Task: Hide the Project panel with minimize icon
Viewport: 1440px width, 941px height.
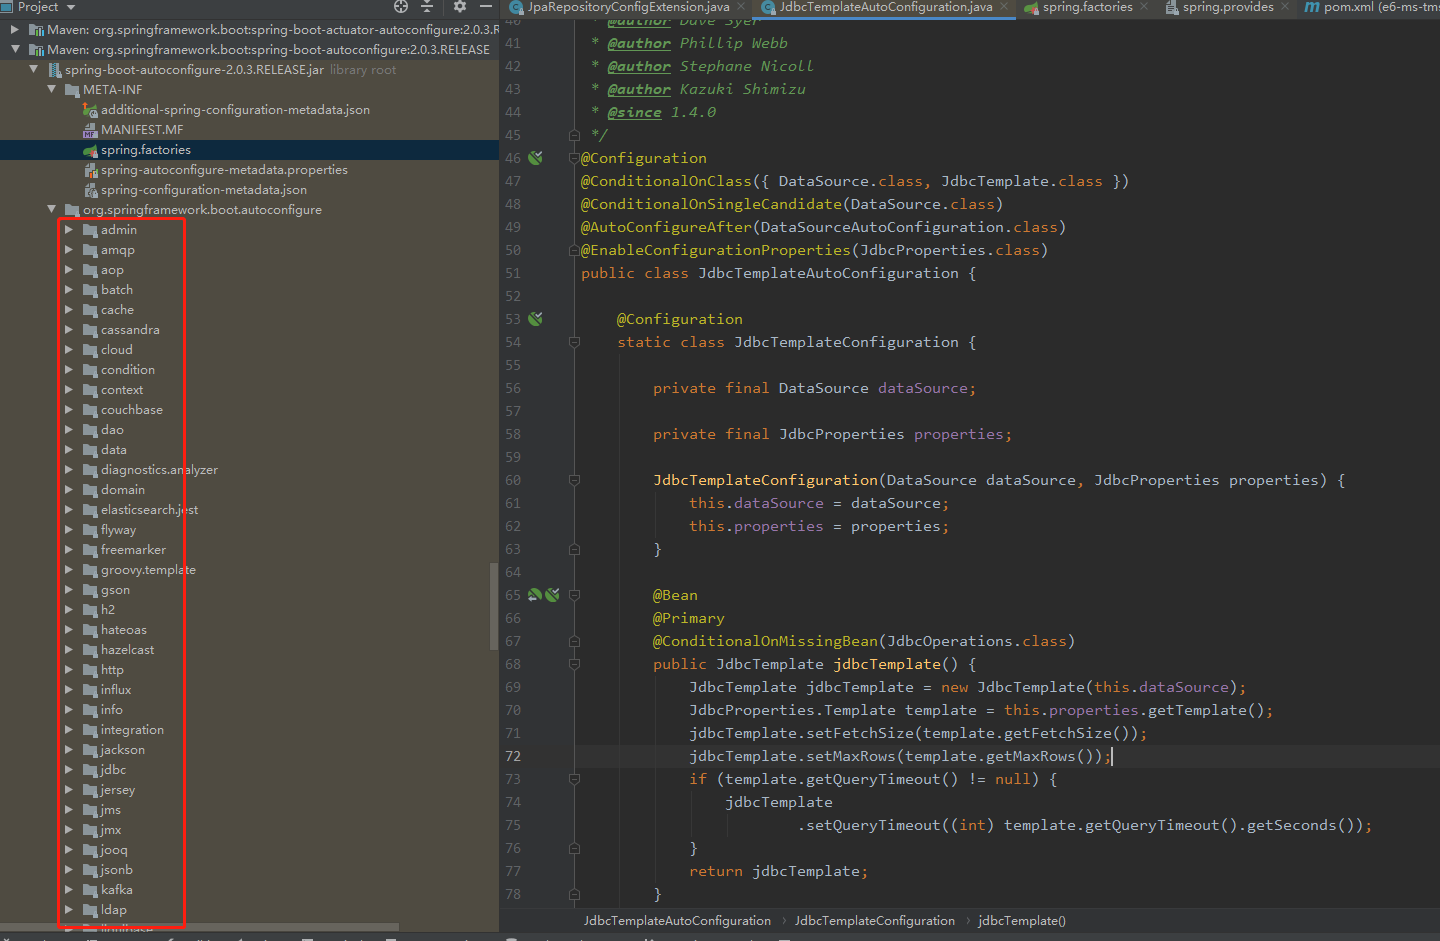Action: 486,6
